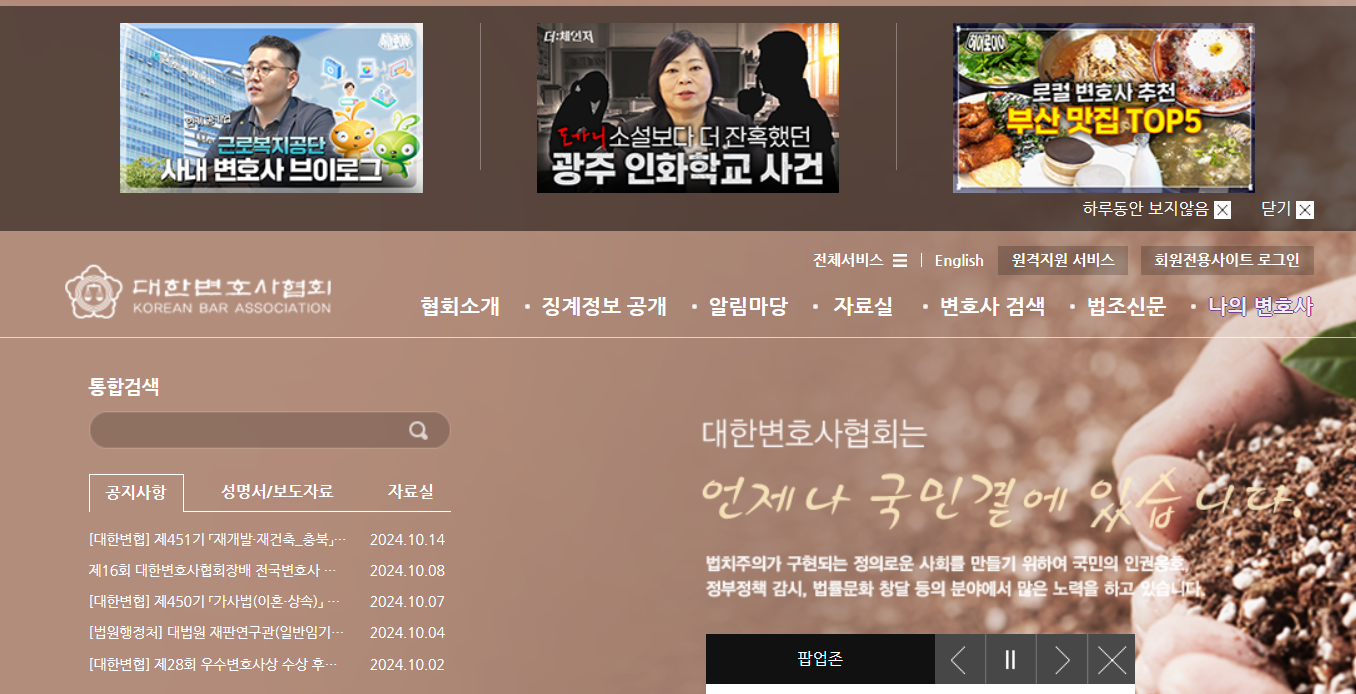The height and width of the screenshot is (694, 1356).
Task: Click the 2024.10.02 date text
Action: [407, 664]
